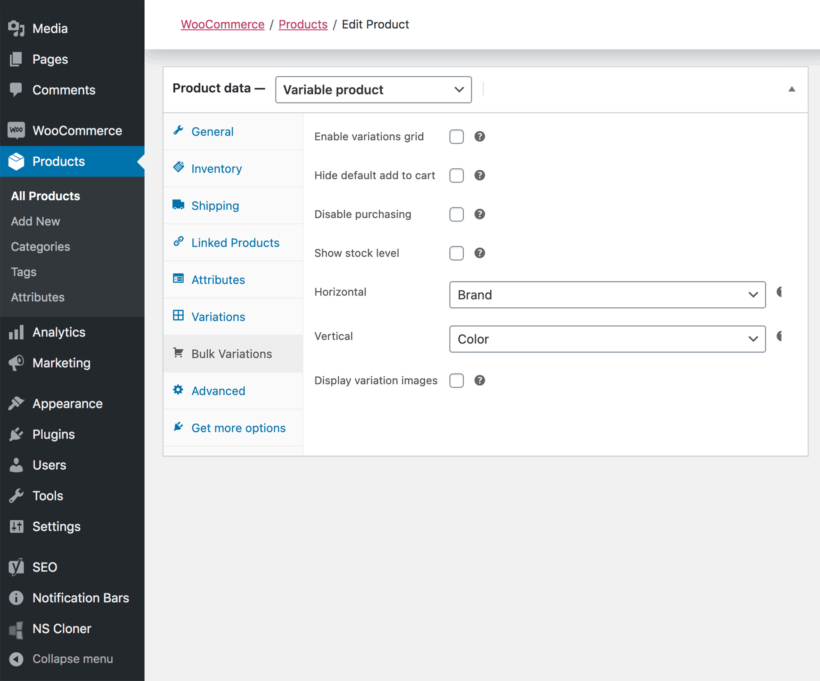
Task: Open the General tab wrench icon
Action: [x=180, y=131]
